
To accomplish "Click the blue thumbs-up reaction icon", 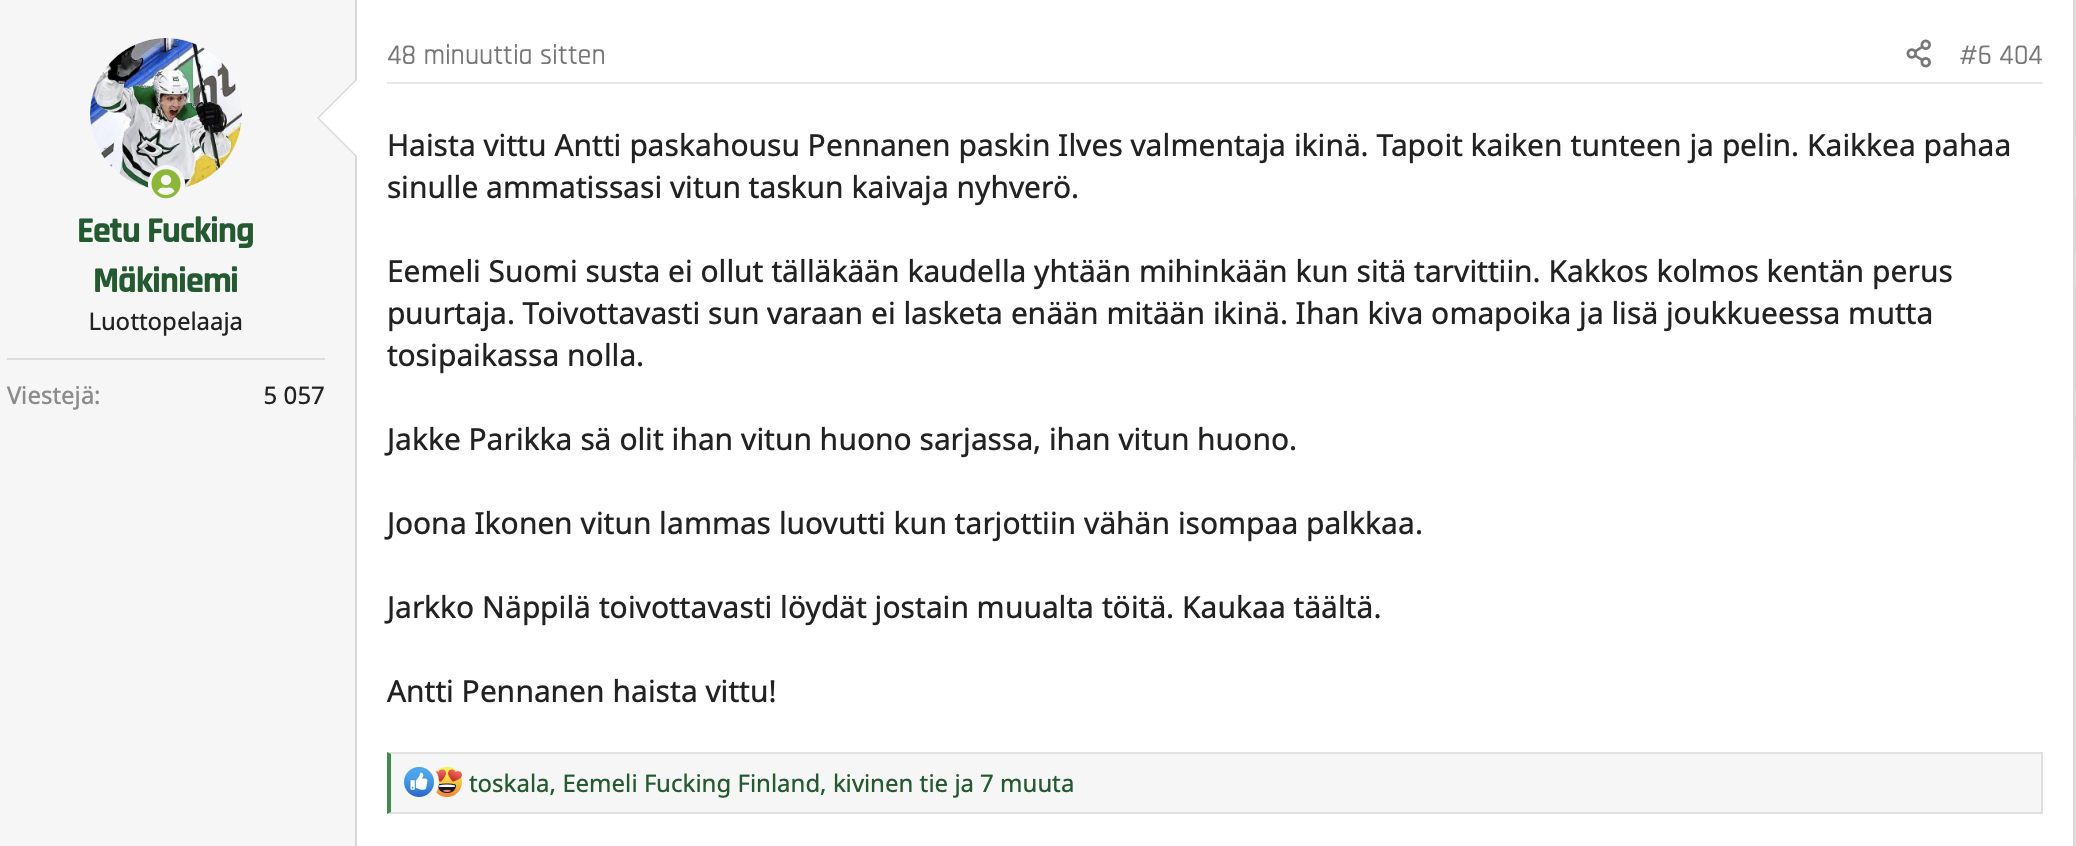I will tap(418, 782).
